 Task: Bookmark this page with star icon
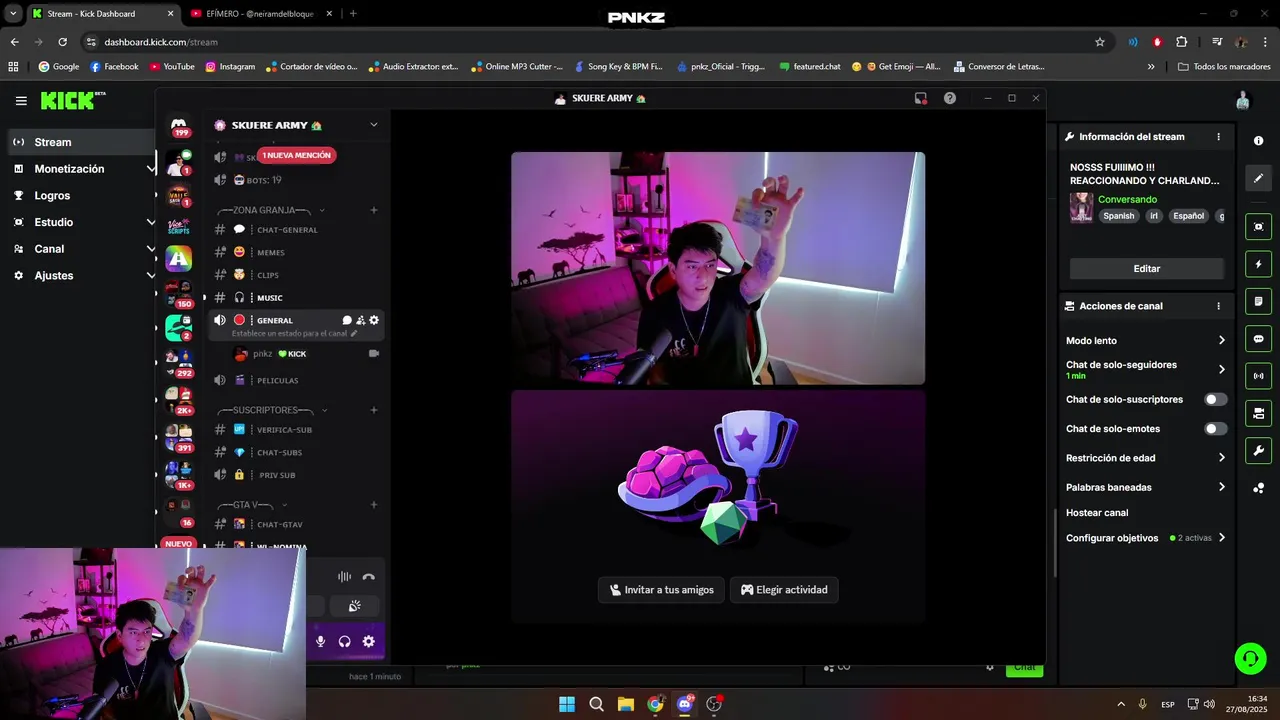tap(1100, 42)
